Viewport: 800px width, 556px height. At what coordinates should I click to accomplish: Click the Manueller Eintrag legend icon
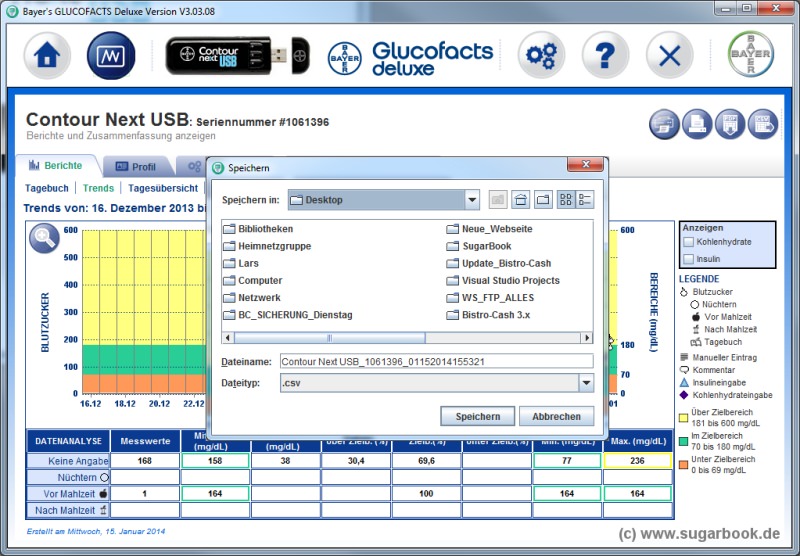point(684,357)
